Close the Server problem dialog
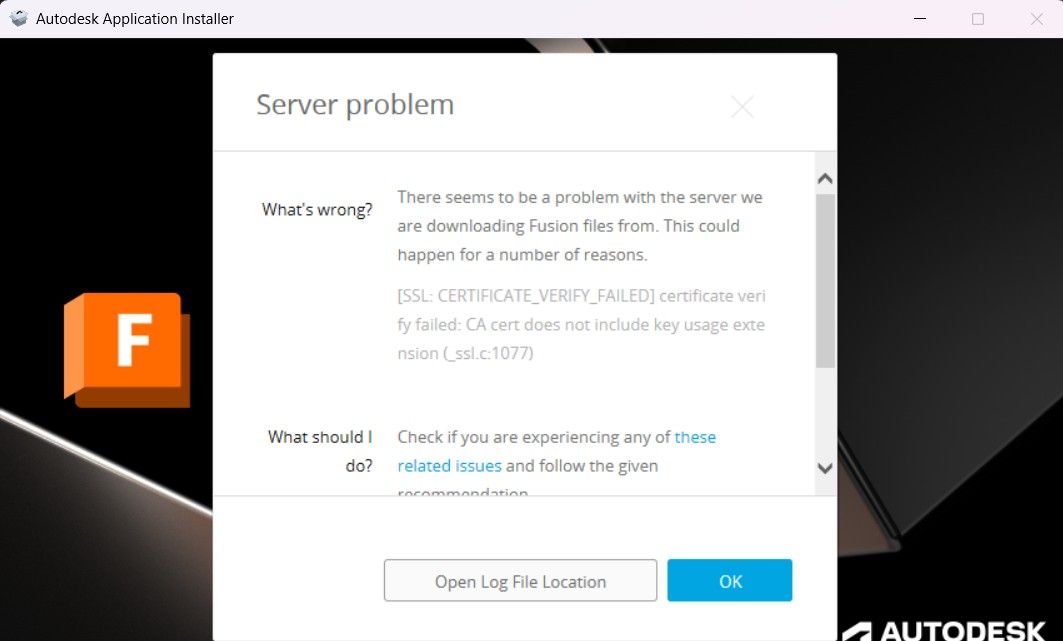 click(x=742, y=106)
